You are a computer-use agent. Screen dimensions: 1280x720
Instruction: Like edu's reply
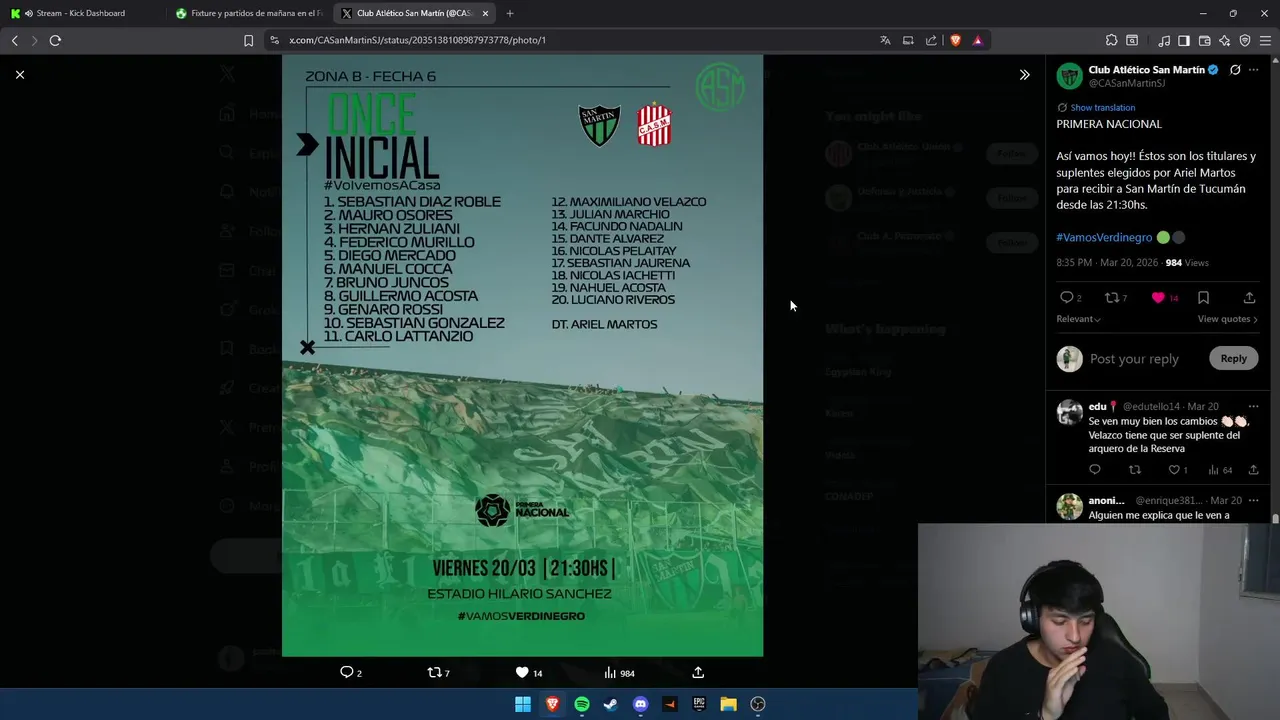click(x=1174, y=470)
